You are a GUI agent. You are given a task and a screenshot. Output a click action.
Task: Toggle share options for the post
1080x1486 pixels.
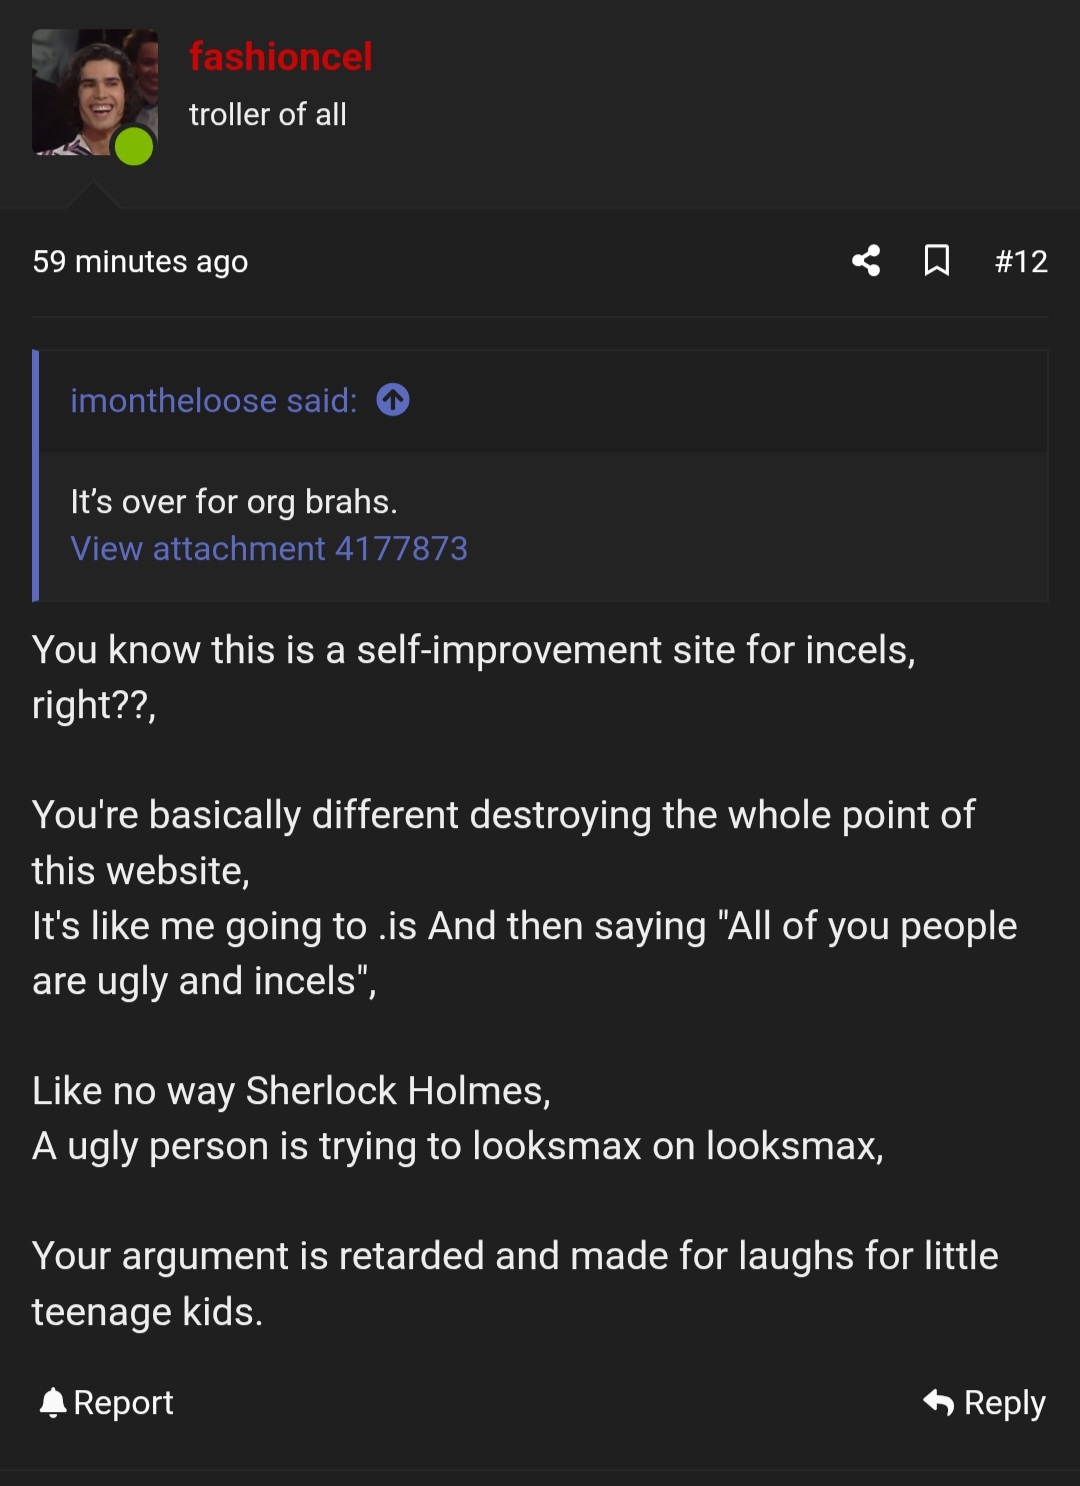(866, 261)
